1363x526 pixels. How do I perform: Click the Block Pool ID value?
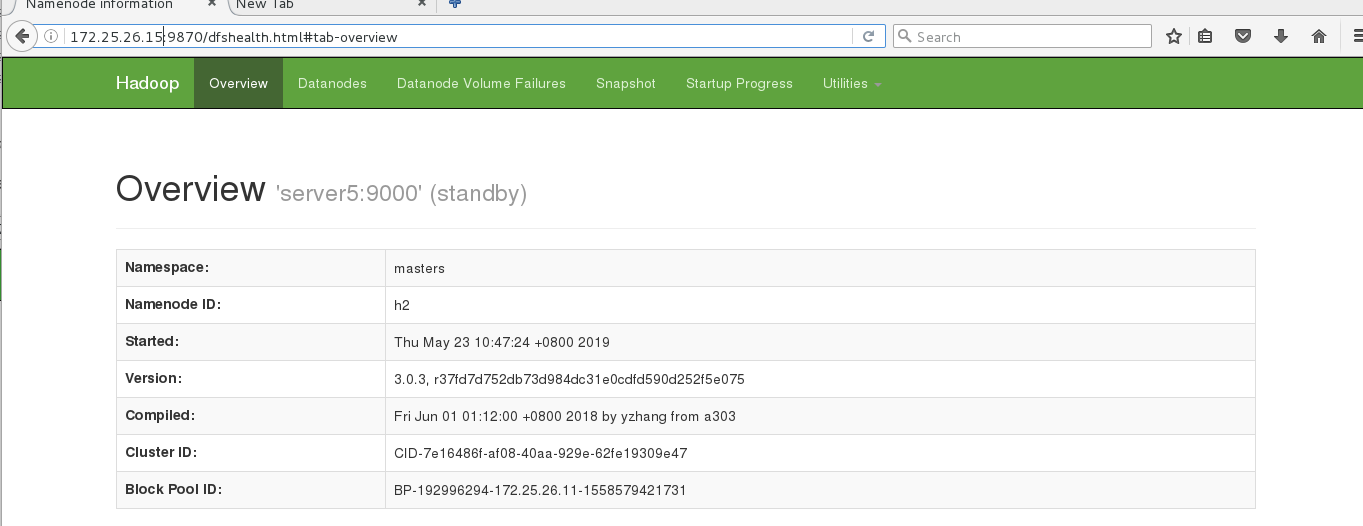pos(540,490)
